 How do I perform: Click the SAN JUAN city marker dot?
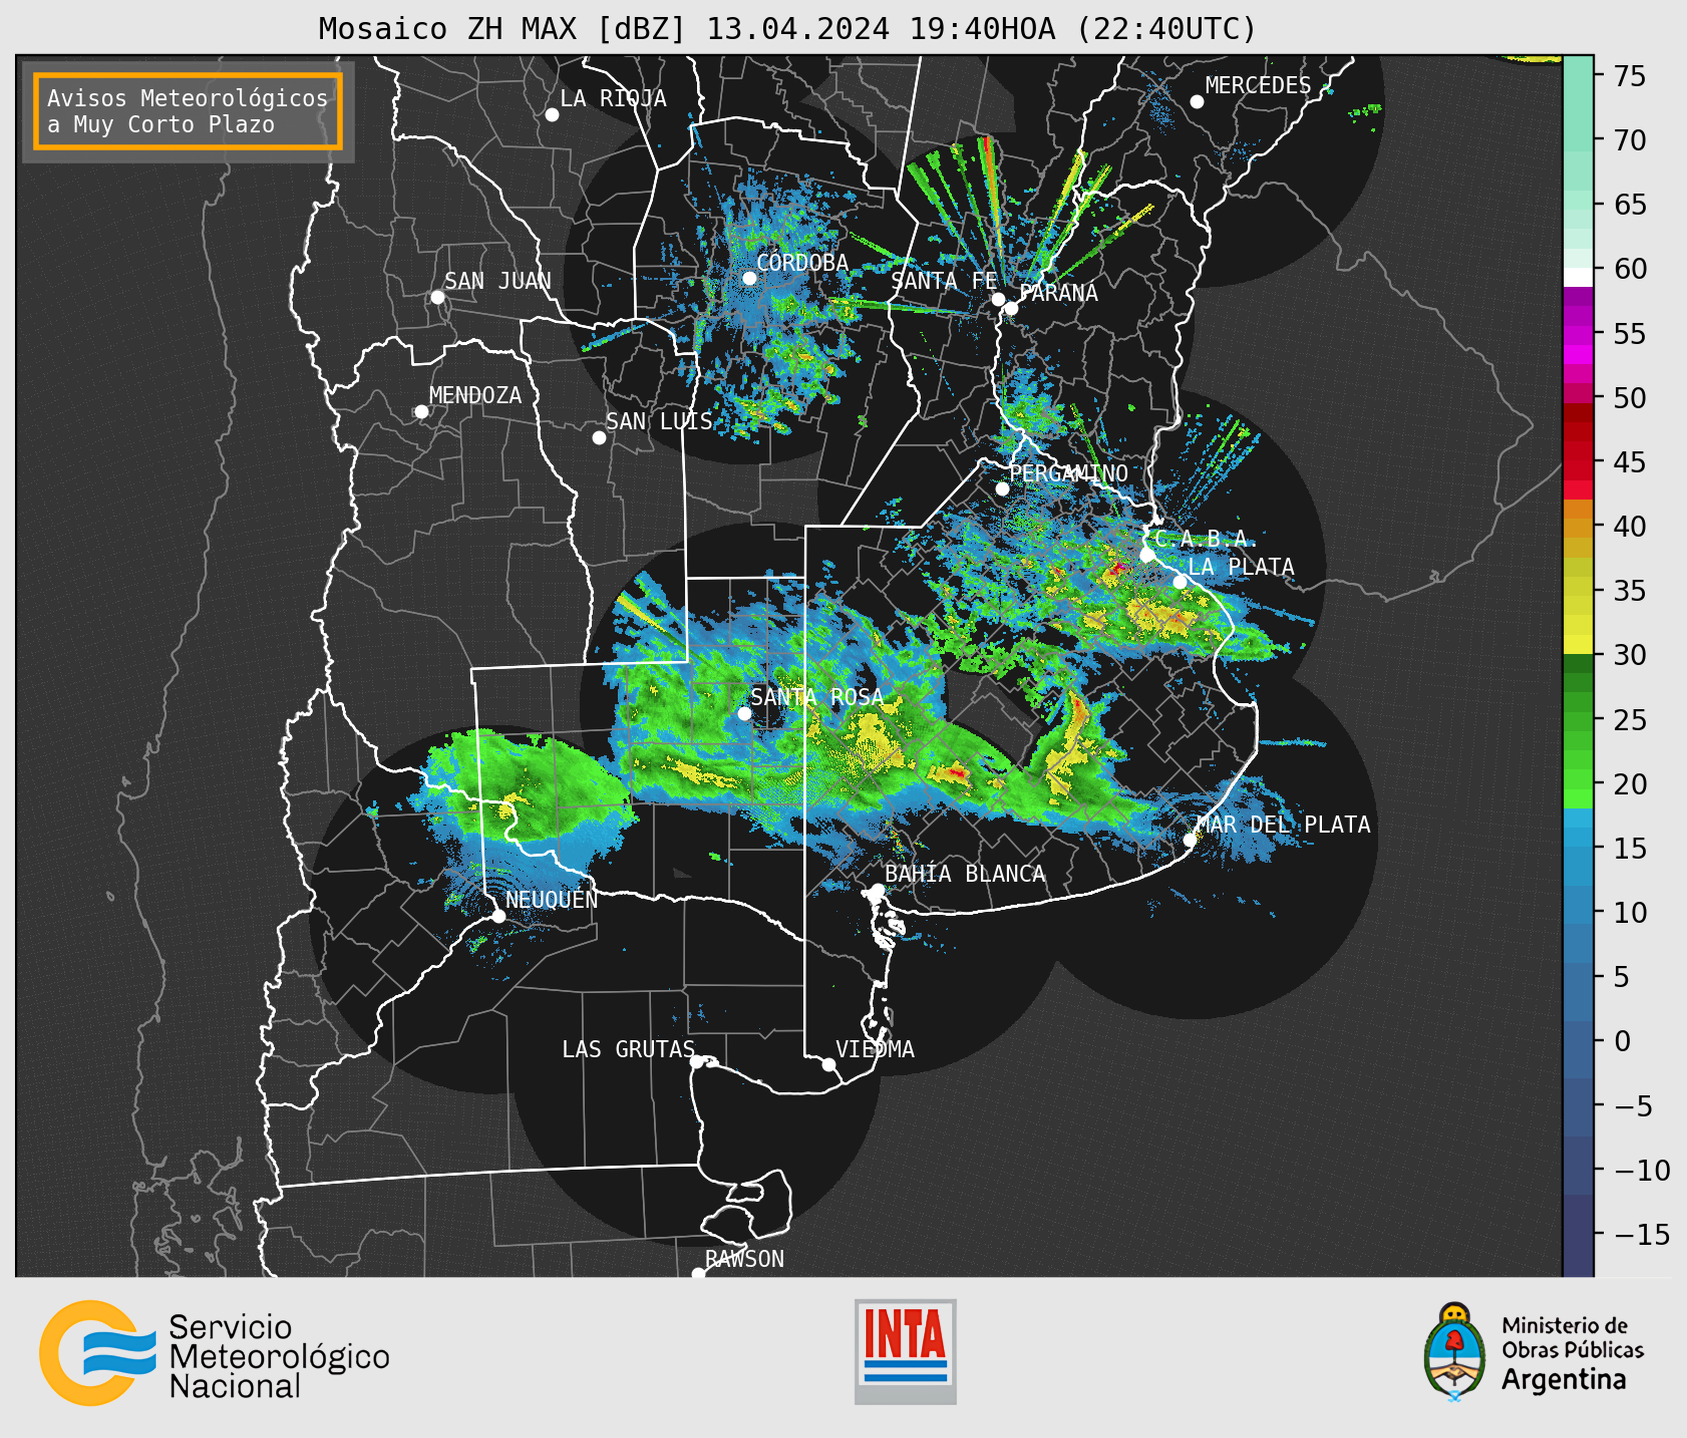click(x=437, y=297)
